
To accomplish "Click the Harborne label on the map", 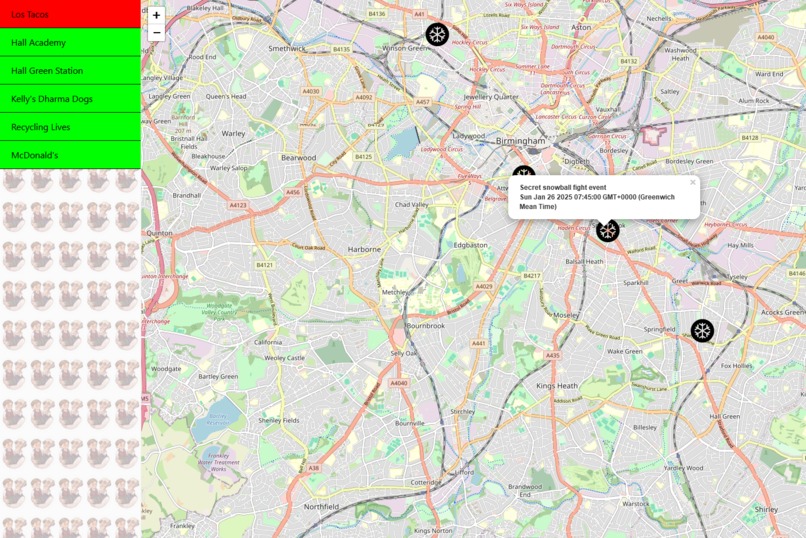I will (364, 249).
